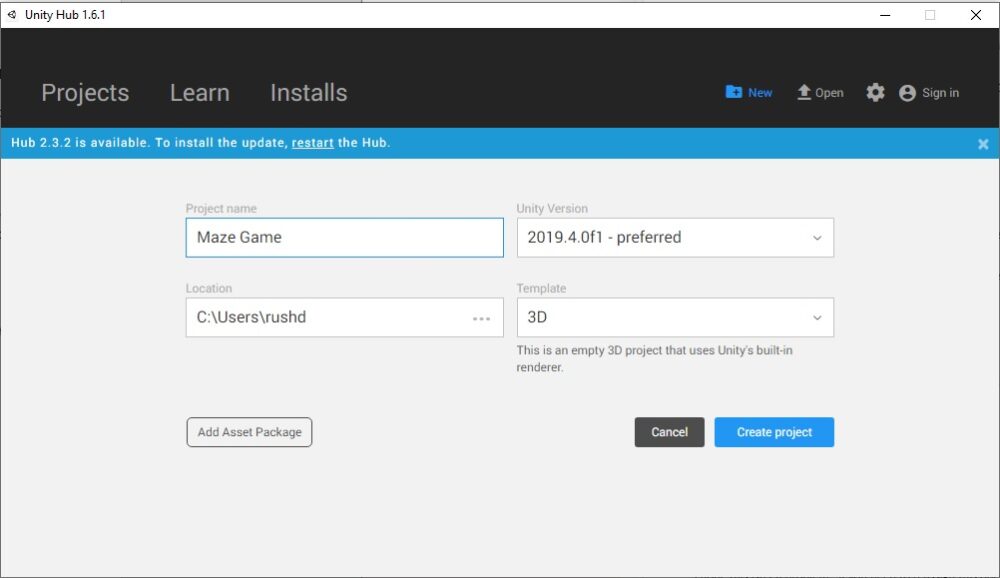Follow the restart link in banner

point(312,143)
